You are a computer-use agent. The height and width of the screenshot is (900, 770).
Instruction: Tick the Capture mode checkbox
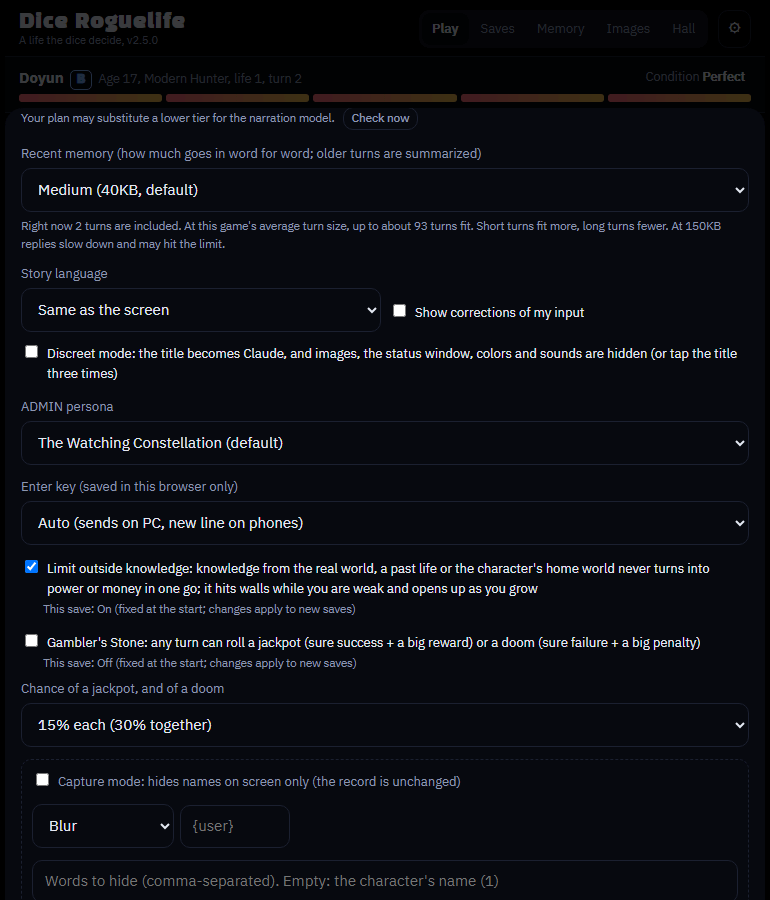[x=42, y=780]
